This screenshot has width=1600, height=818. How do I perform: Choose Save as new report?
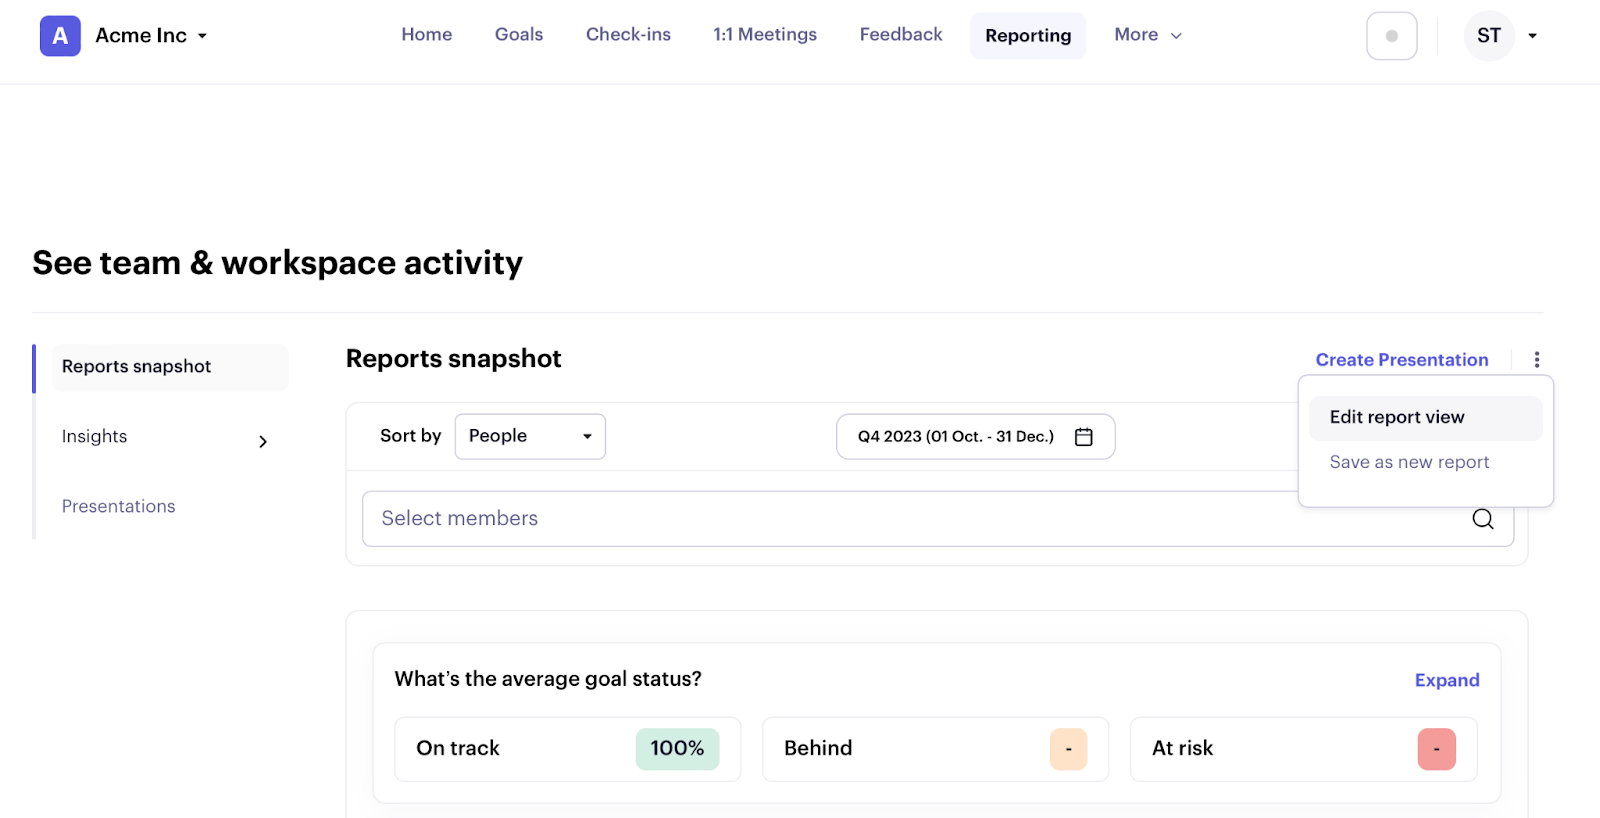pos(1409,463)
